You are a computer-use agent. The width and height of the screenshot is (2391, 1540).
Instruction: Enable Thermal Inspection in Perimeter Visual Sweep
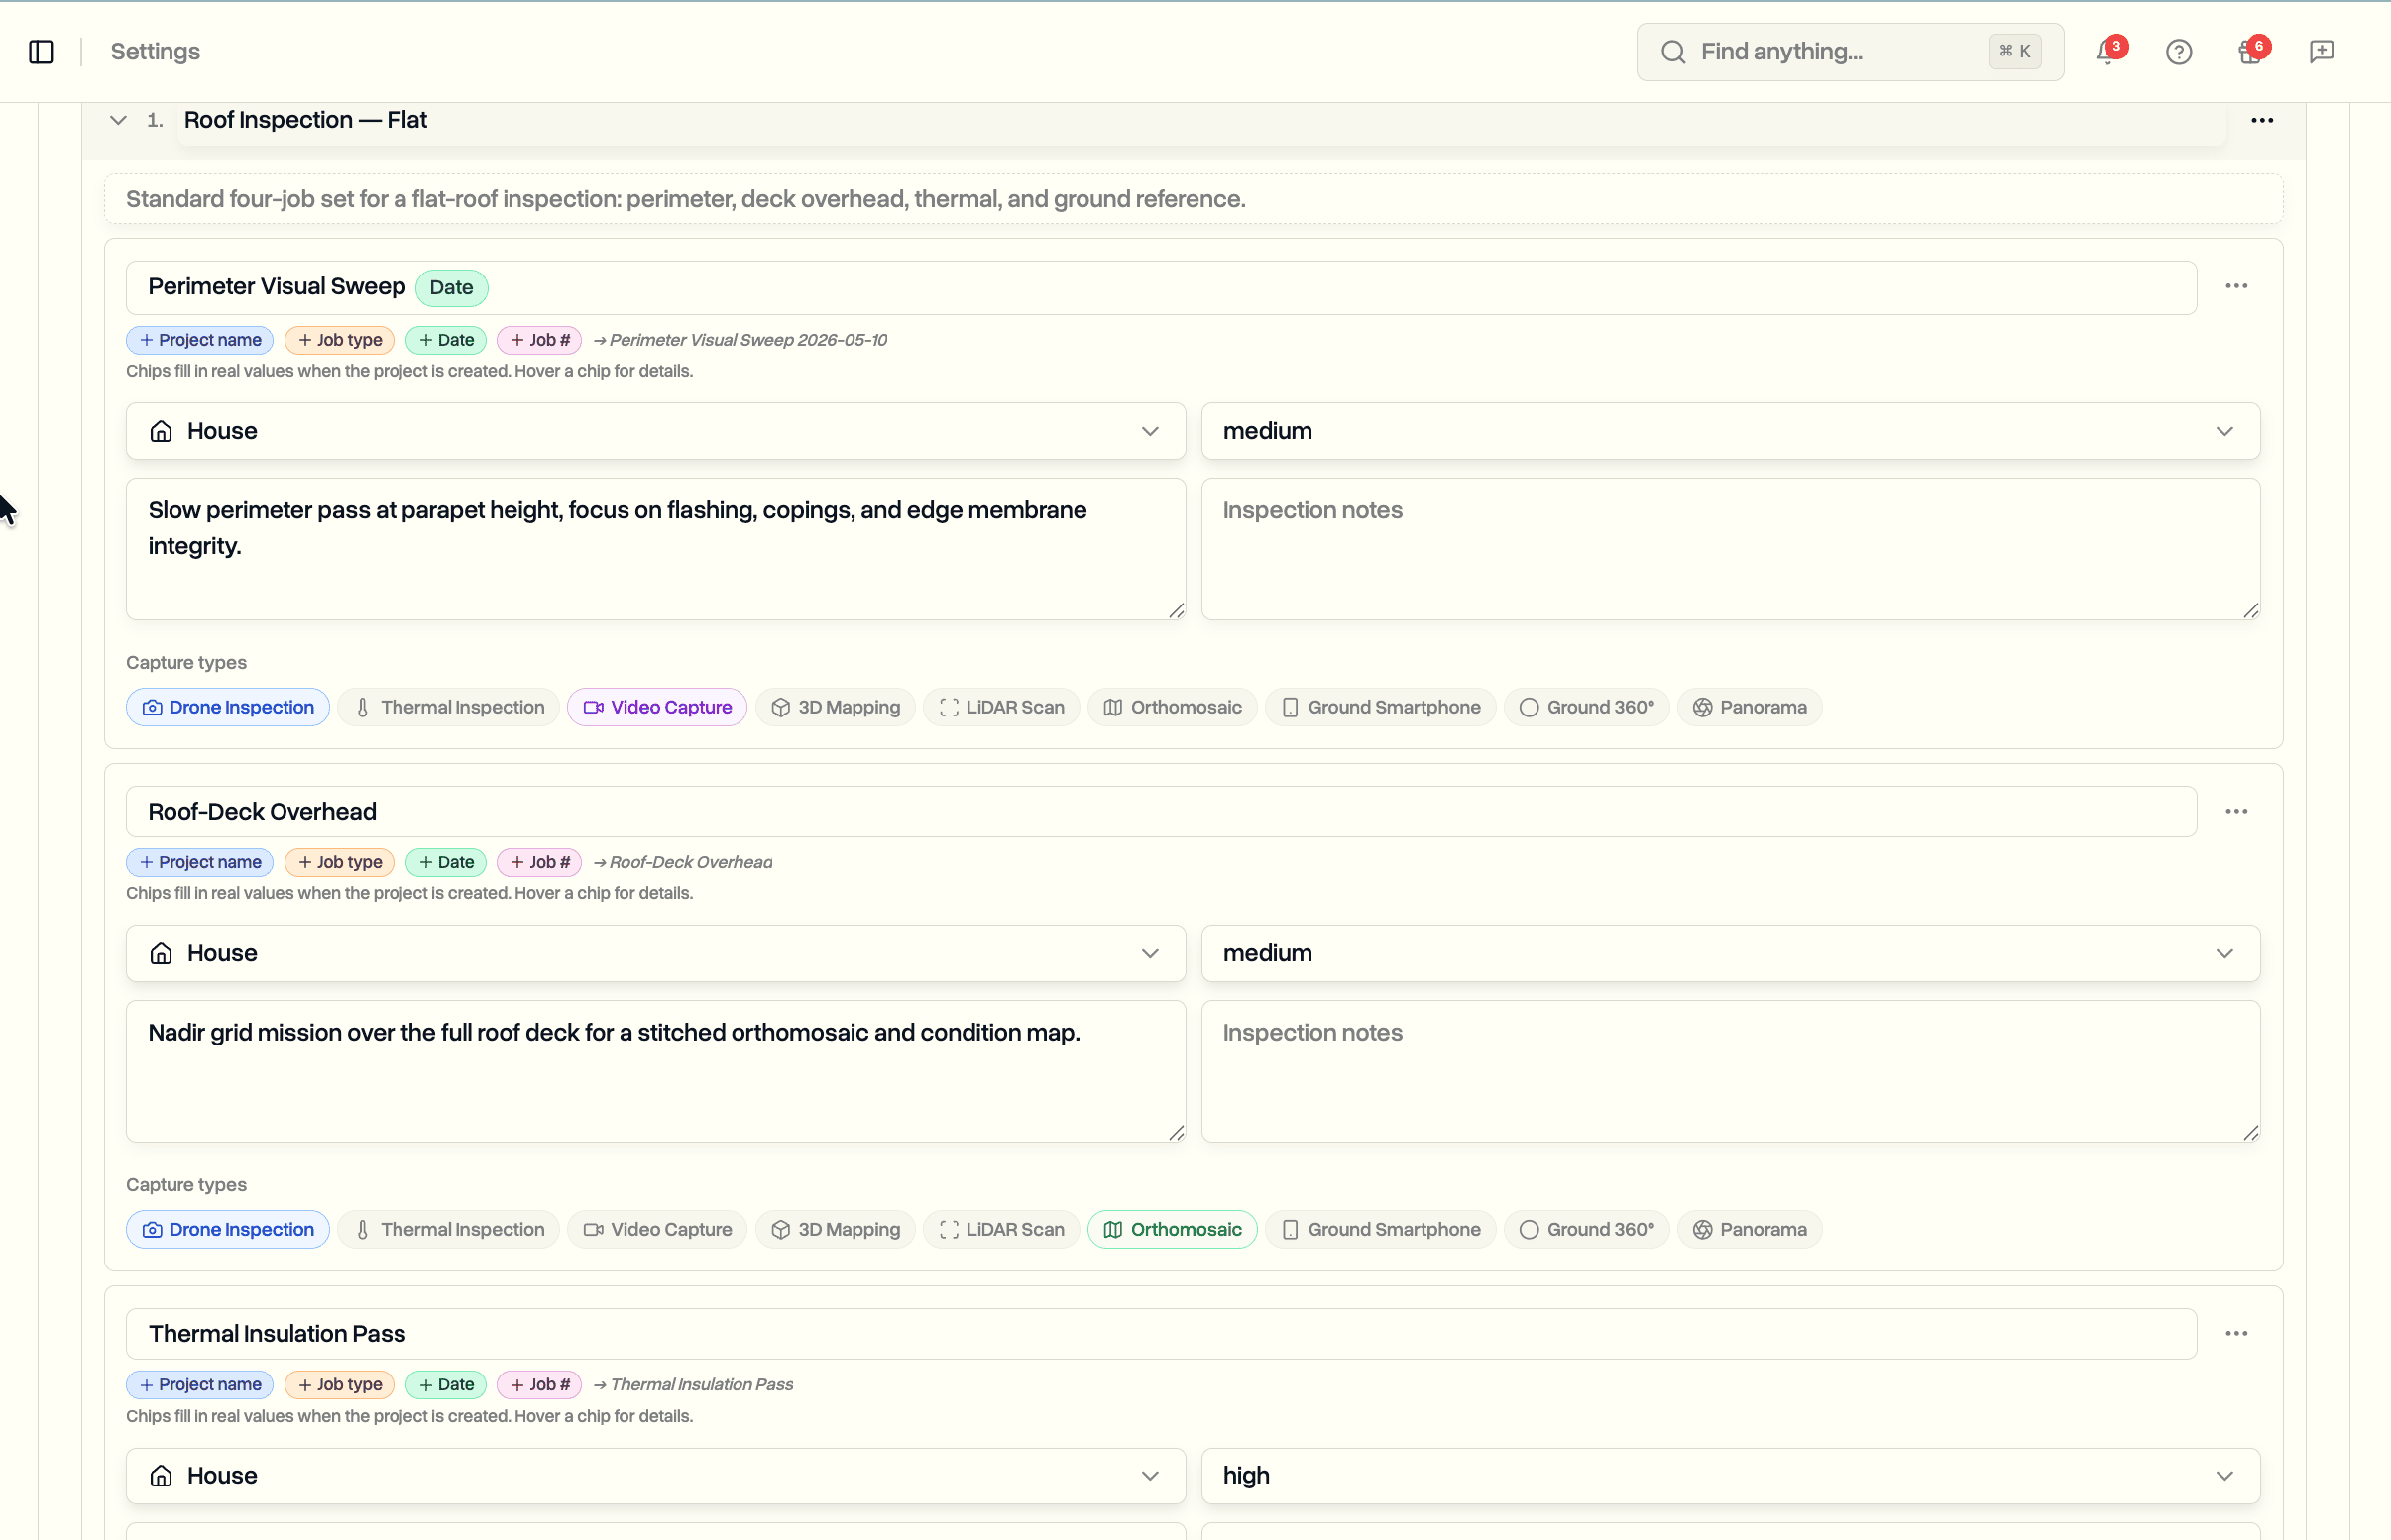pos(449,707)
